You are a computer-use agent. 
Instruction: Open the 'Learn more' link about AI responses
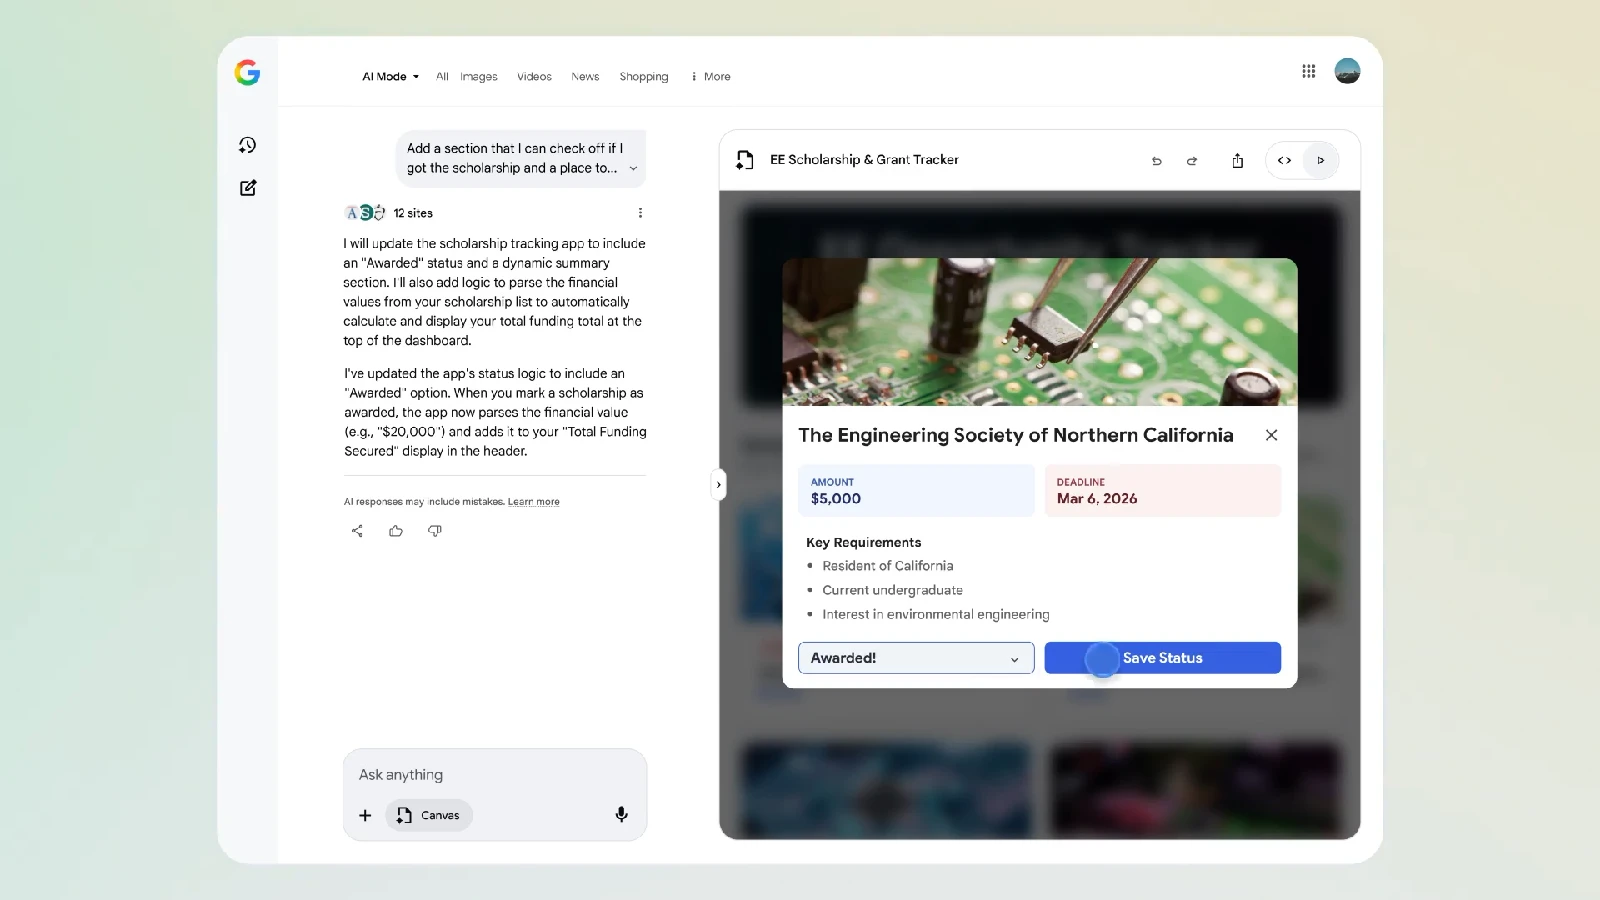(x=534, y=501)
